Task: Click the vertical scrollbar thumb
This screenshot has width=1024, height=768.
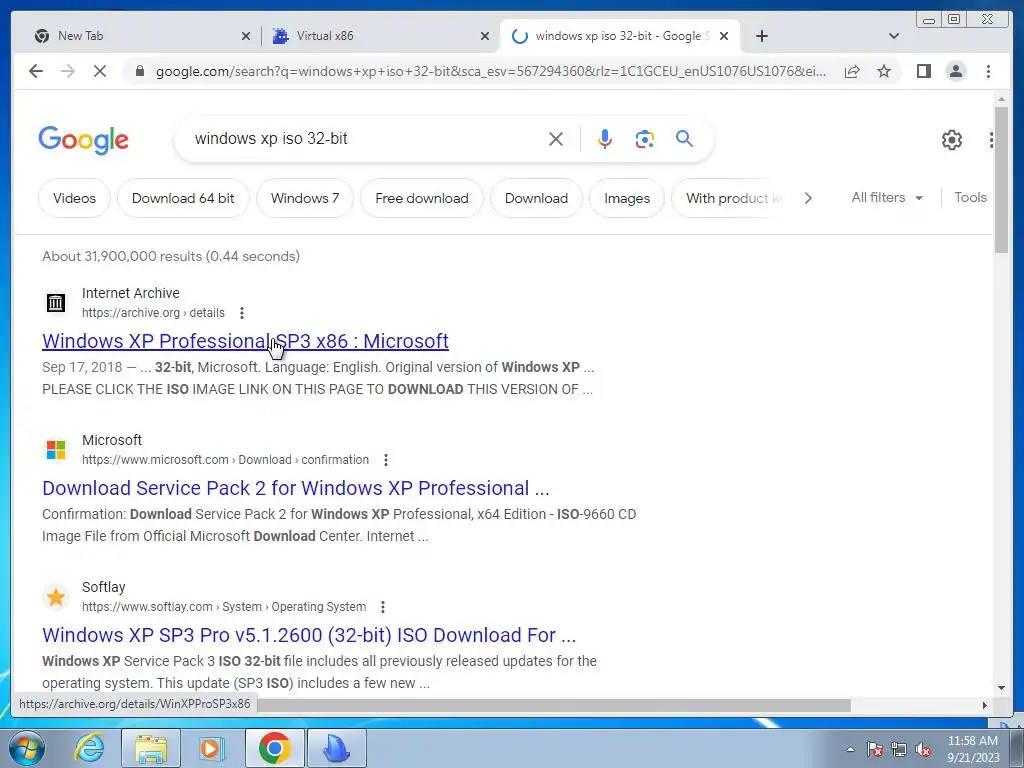Action: 1001,180
